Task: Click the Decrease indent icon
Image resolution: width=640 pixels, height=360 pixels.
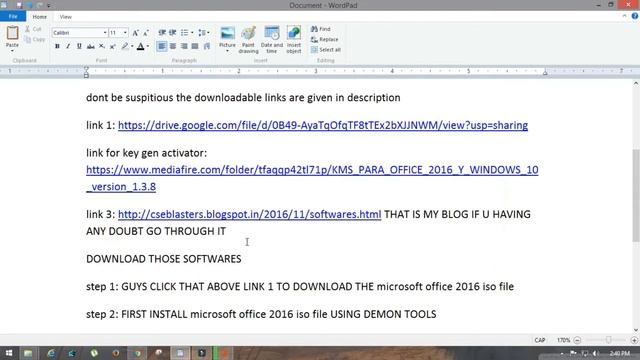Action: point(162,33)
